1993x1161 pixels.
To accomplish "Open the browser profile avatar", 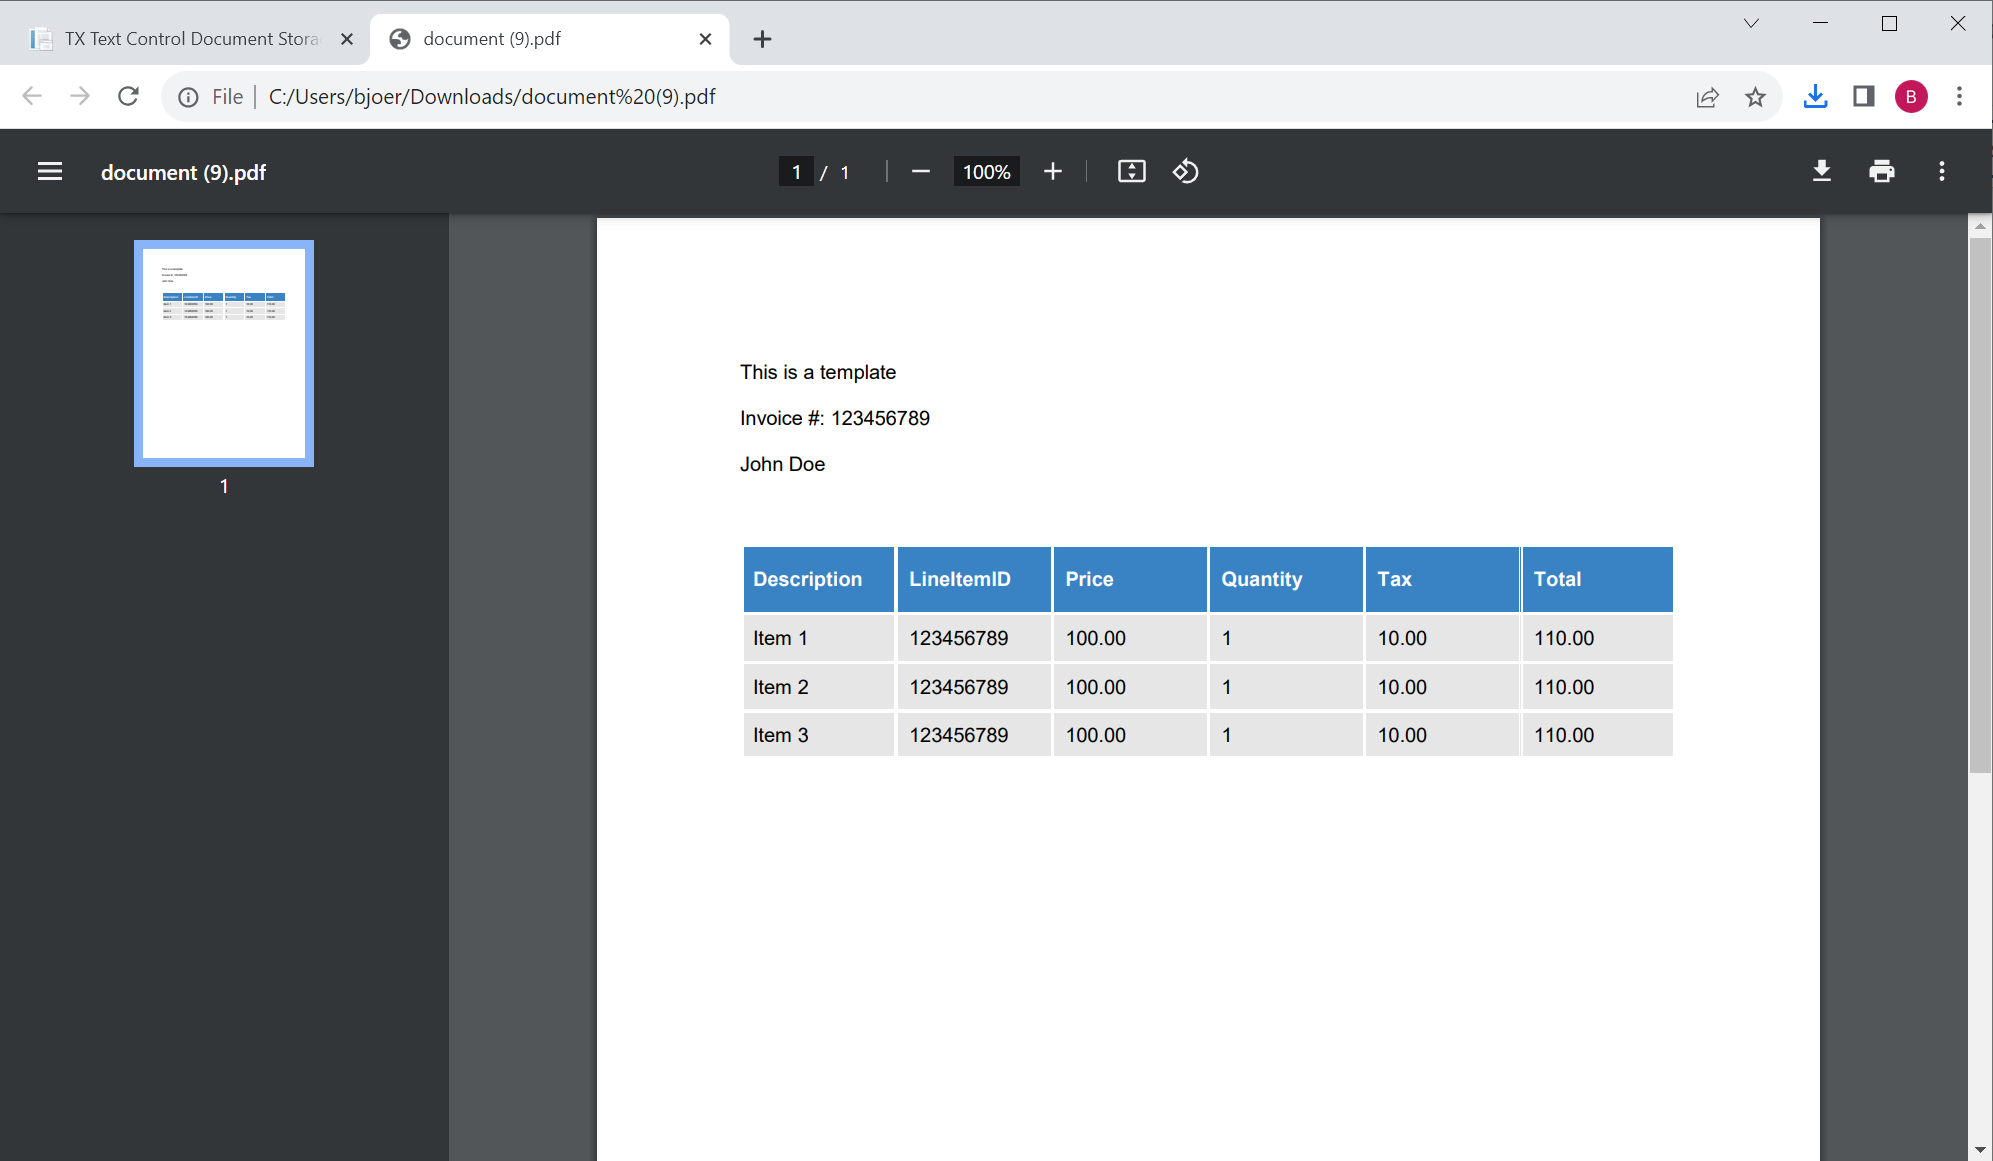I will coord(1911,96).
